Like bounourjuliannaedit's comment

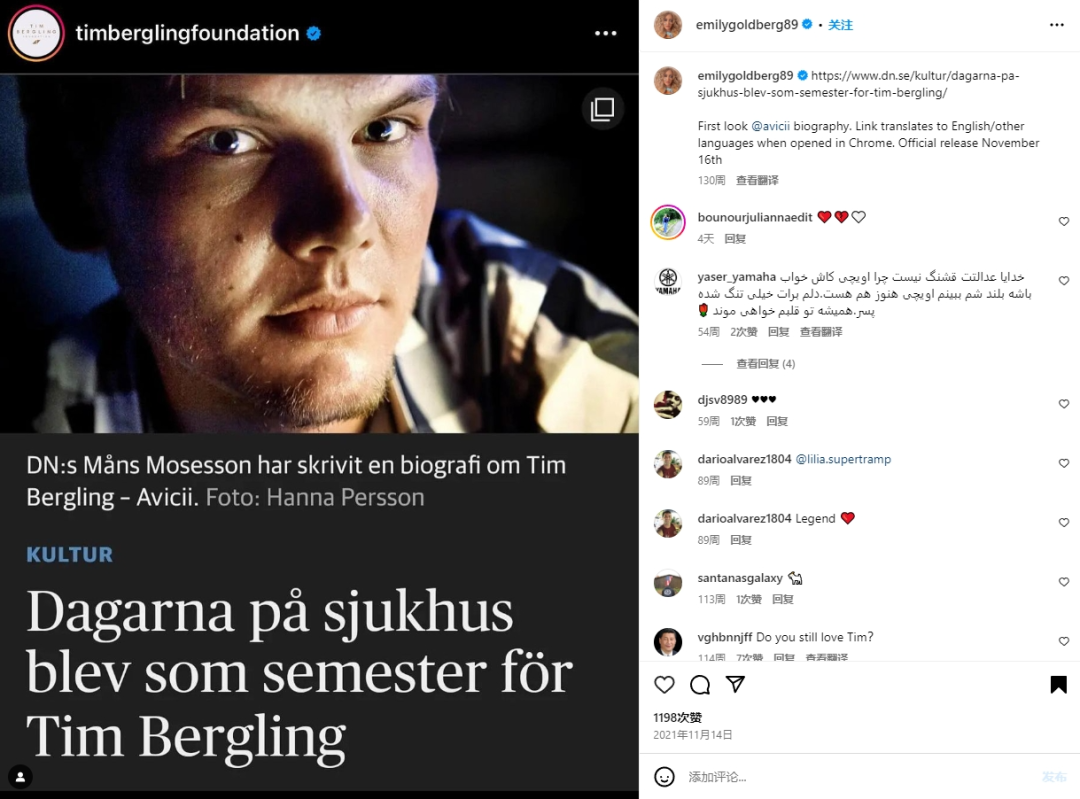1064,222
